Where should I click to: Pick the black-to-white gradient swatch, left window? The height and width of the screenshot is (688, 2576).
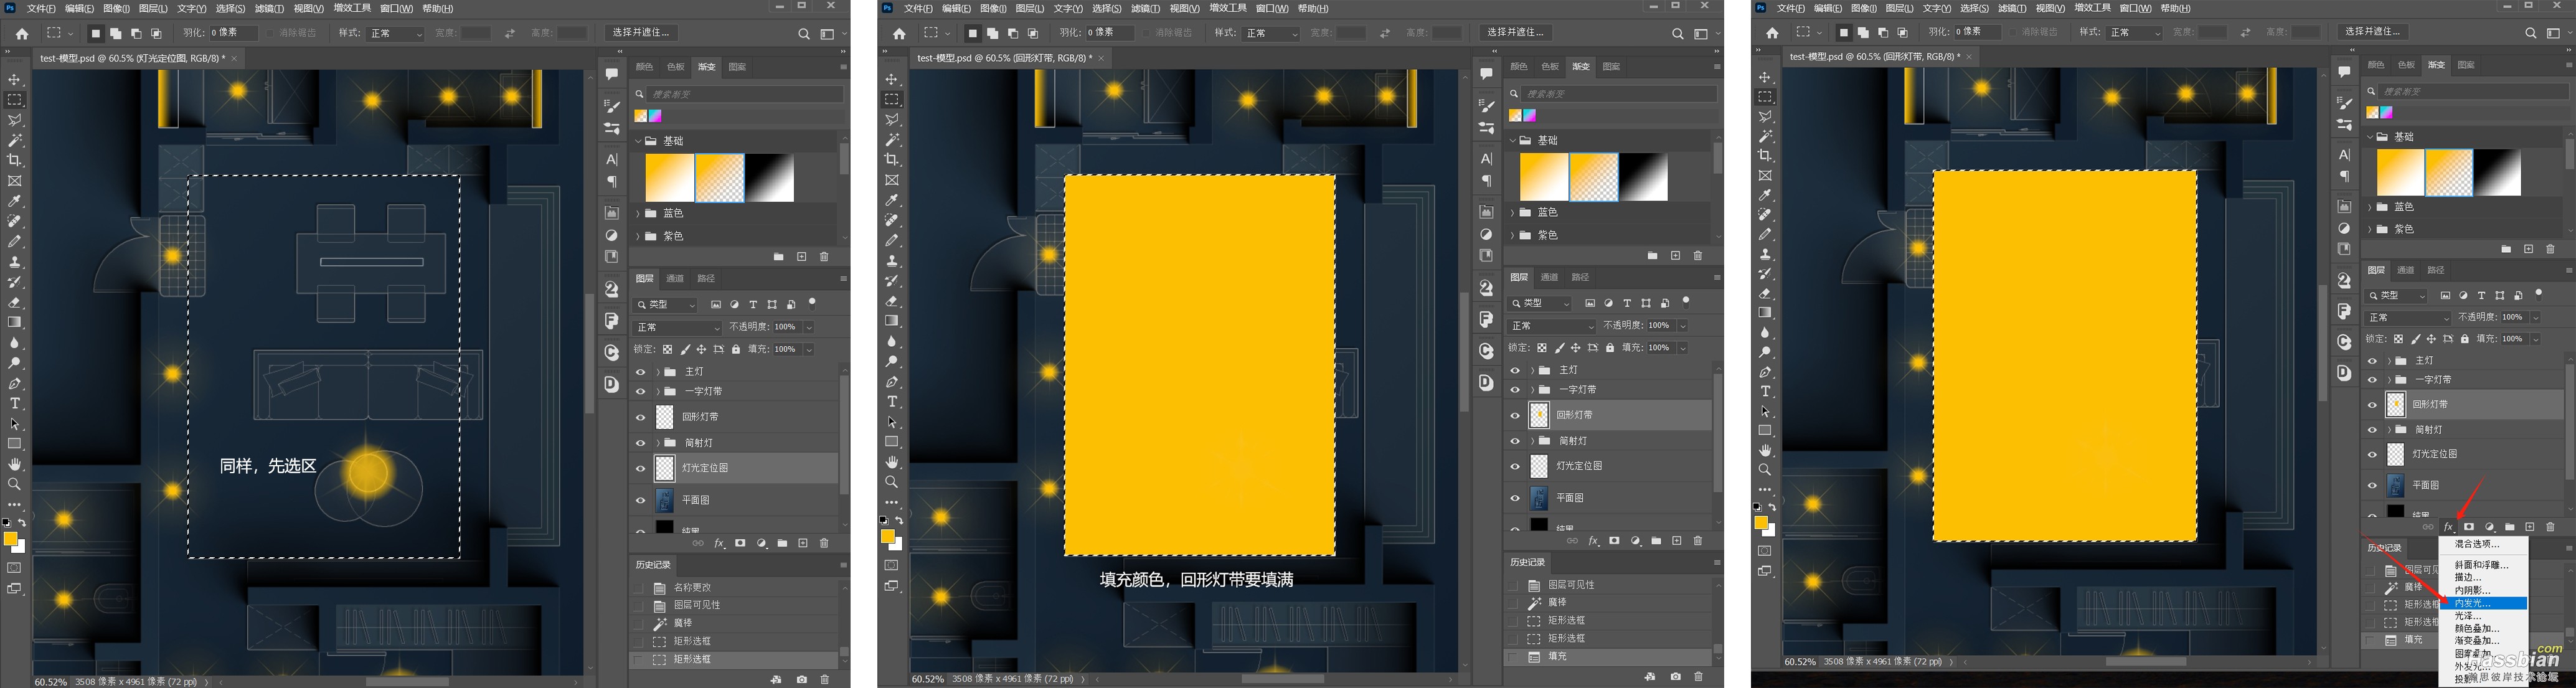click(x=769, y=178)
